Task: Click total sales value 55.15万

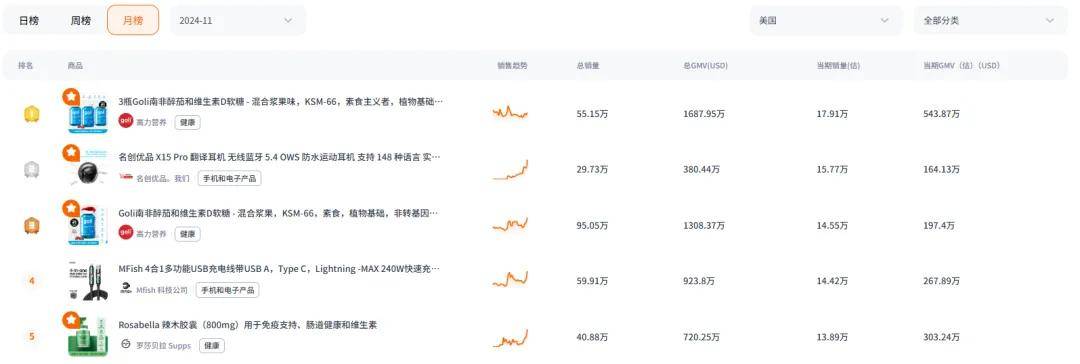Action: pos(592,114)
